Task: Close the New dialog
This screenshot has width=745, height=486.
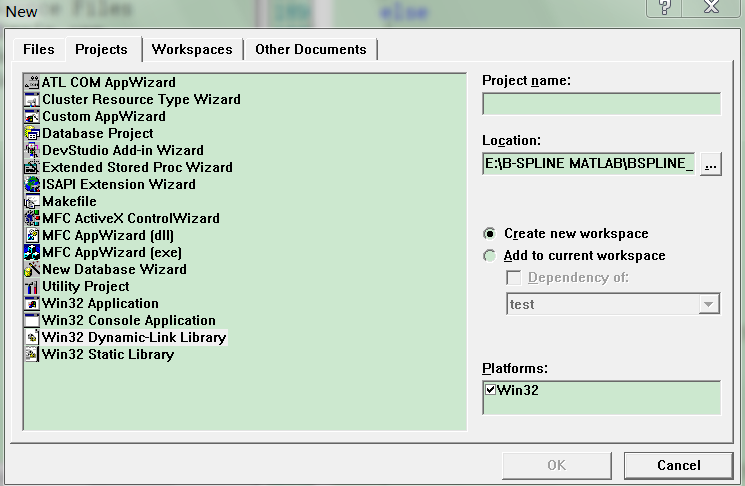Action: pyautogui.click(x=711, y=7)
